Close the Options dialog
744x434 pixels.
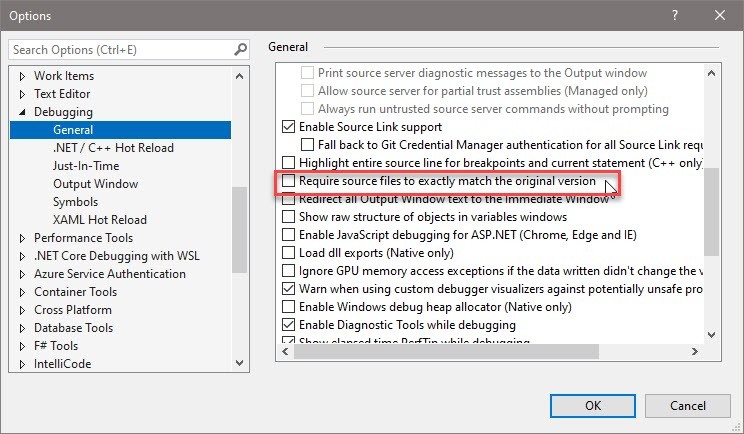(720, 16)
